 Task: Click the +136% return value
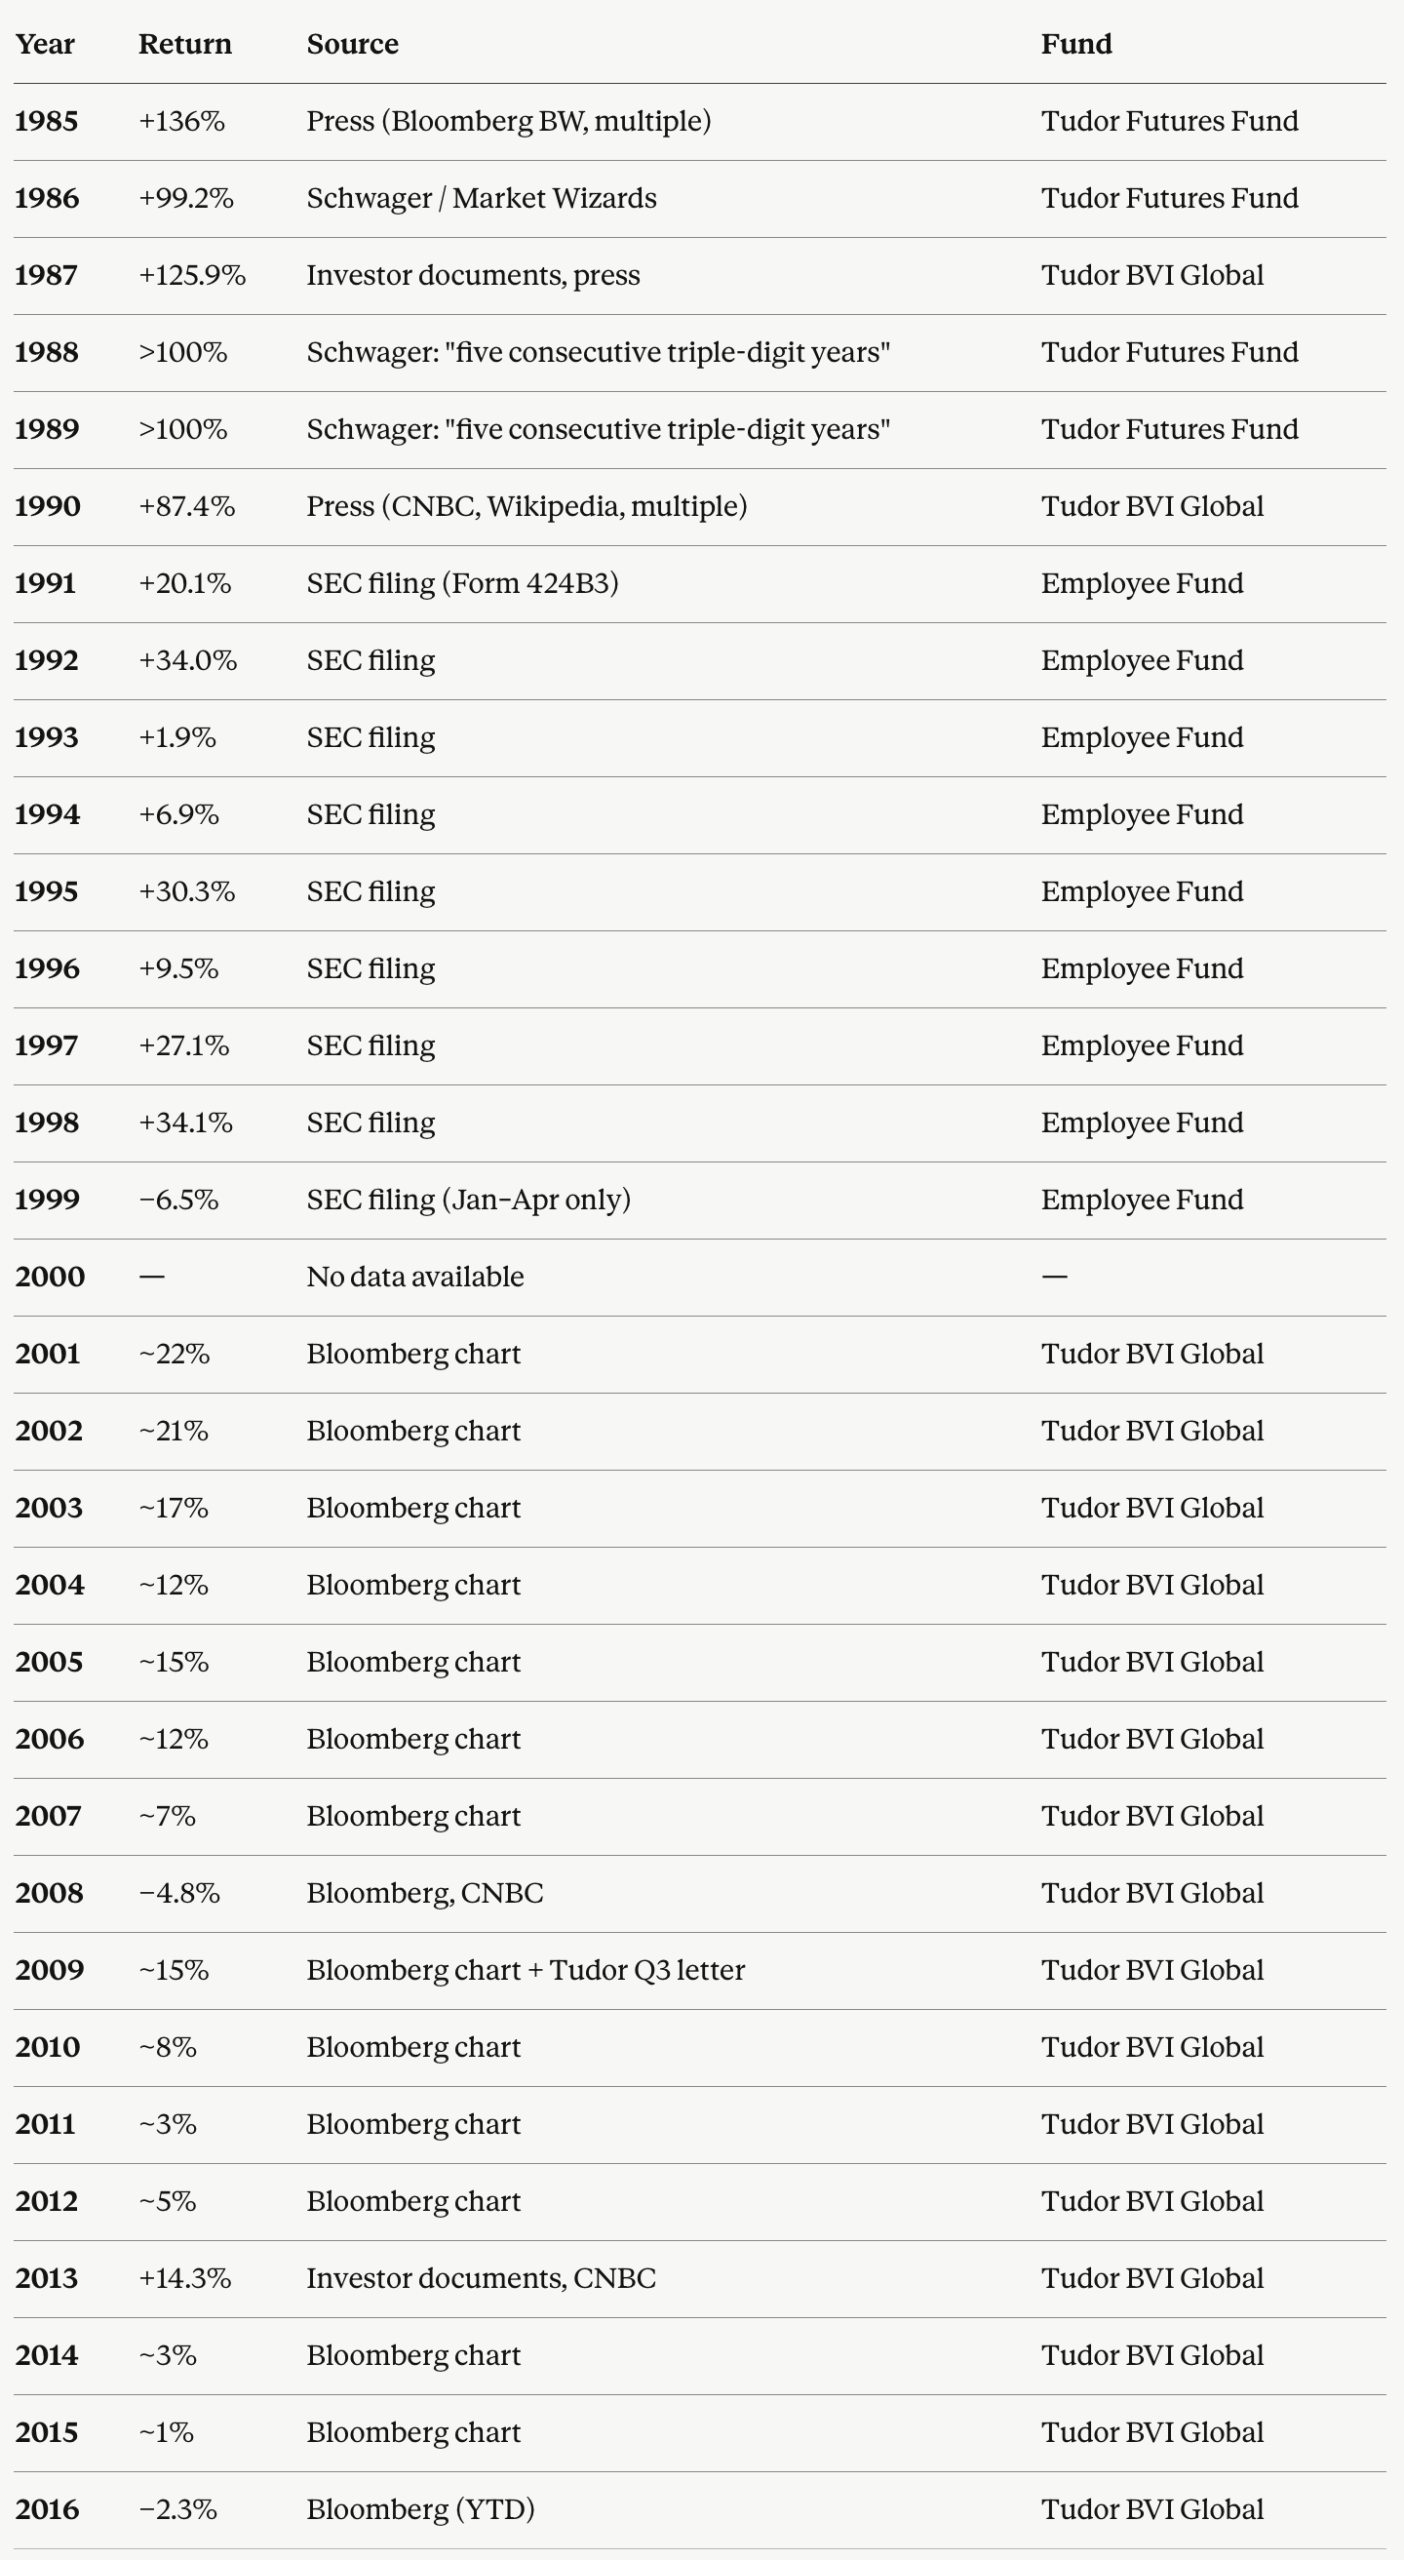pos(182,121)
